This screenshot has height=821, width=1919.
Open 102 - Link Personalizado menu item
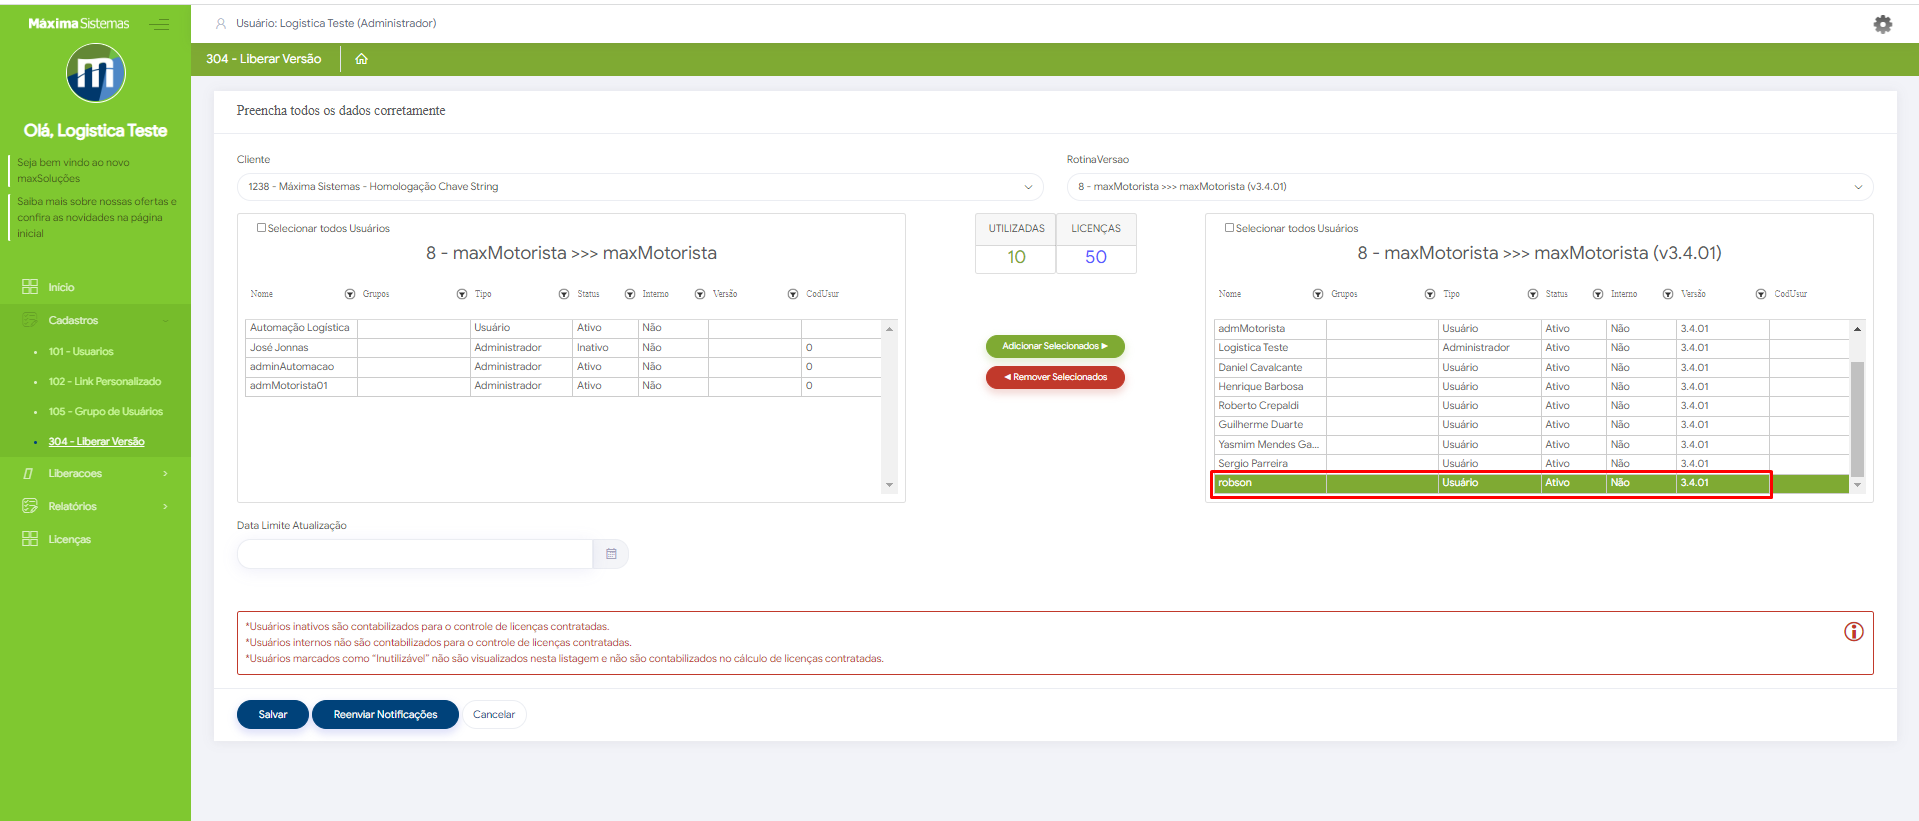pos(105,382)
